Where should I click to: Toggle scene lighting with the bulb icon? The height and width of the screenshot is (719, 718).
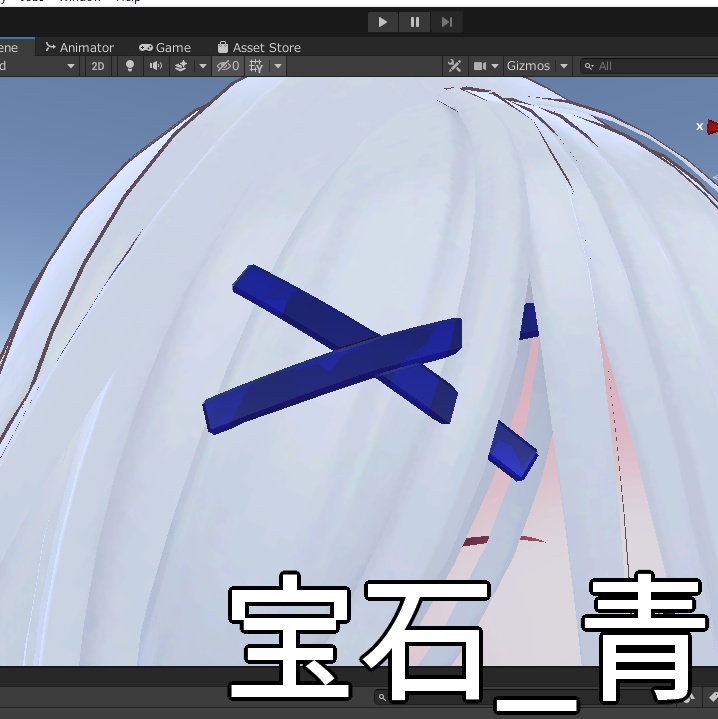click(130, 66)
